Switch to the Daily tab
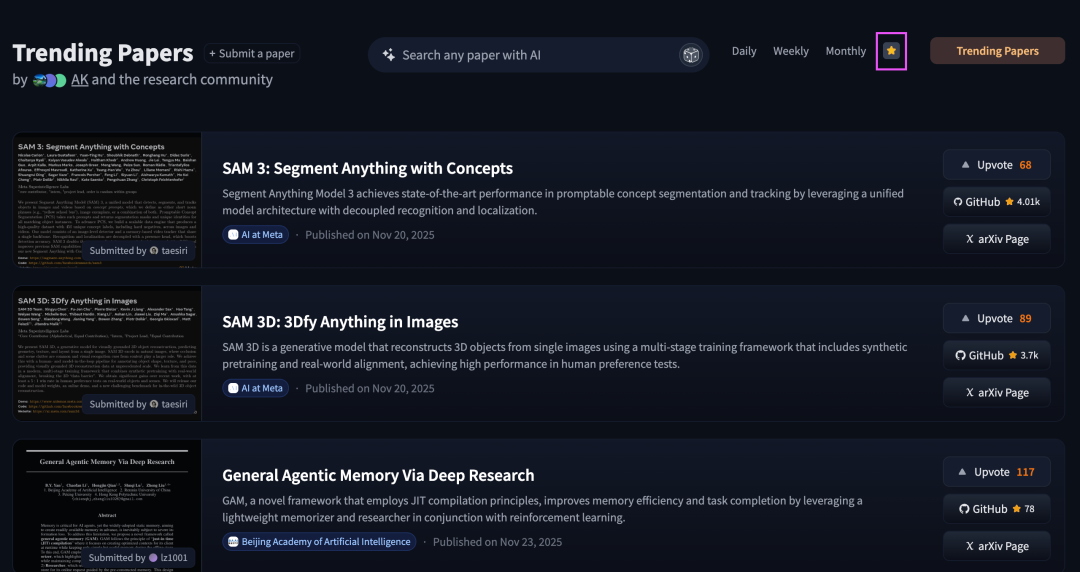This screenshot has height=572, width=1080. pos(744,51)
